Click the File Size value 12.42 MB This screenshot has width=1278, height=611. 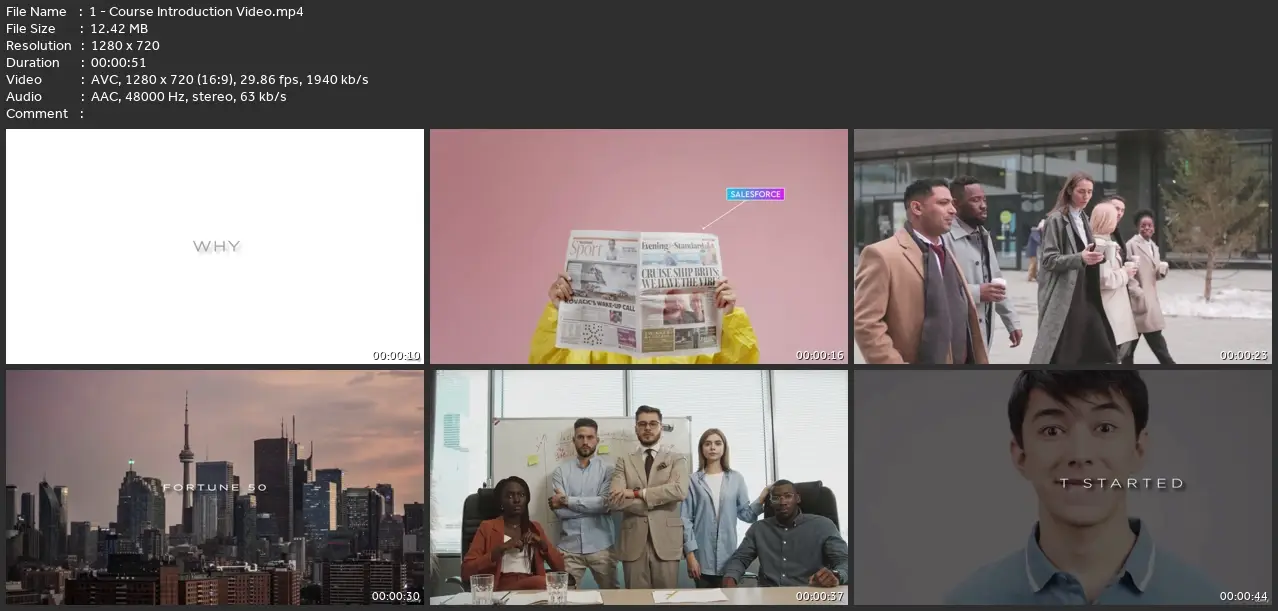tap(119, 29)
